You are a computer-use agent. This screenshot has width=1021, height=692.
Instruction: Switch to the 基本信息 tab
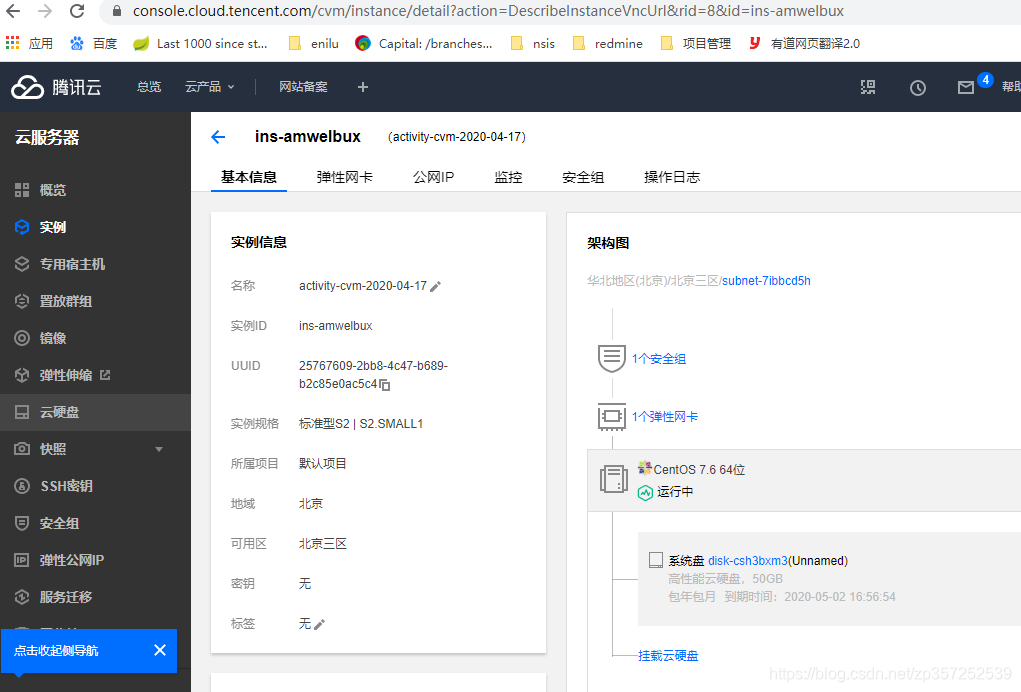tap(249, 177)
